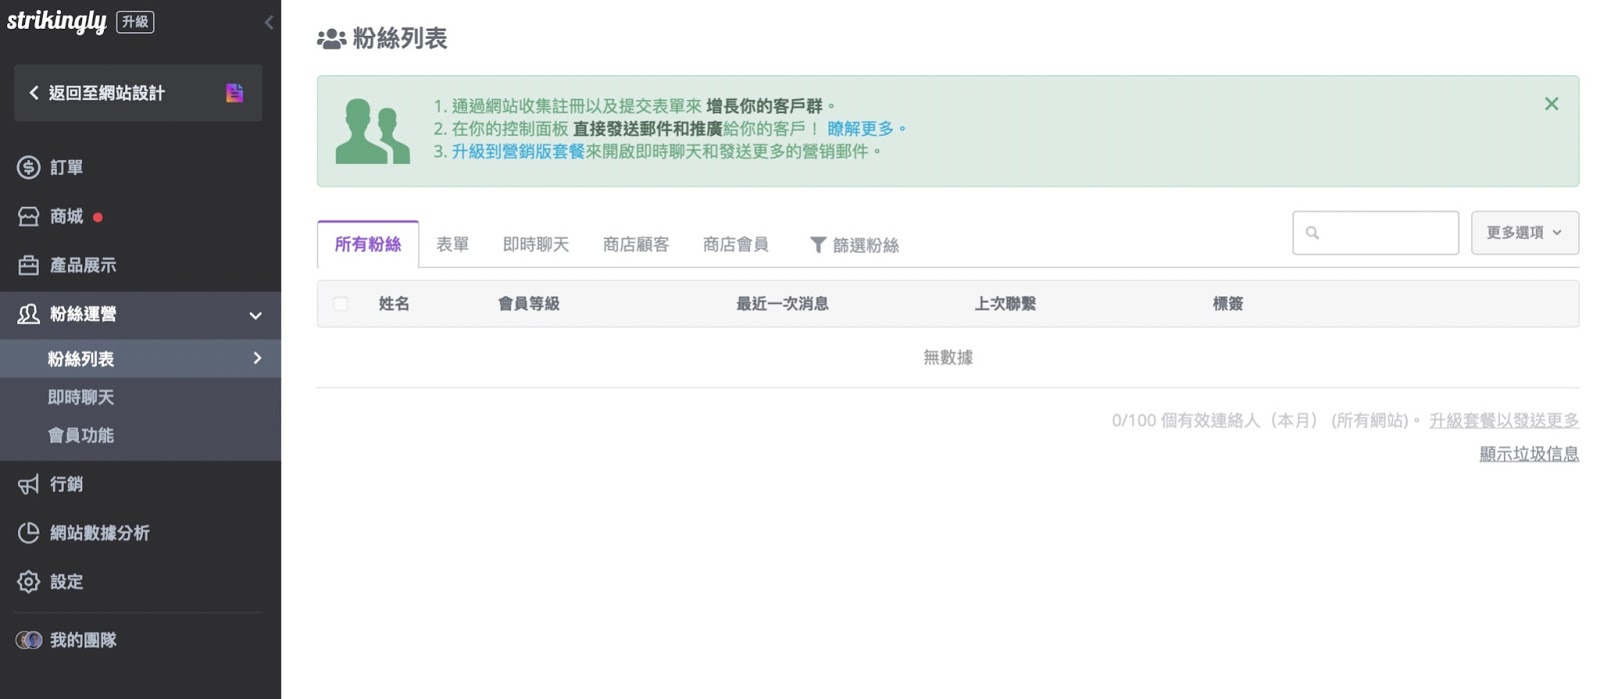Image resolution: width=1600 pixels, height=699 pixels.
Task: Open 即時聊天 in the sidebar submenu
Action: 81,397
